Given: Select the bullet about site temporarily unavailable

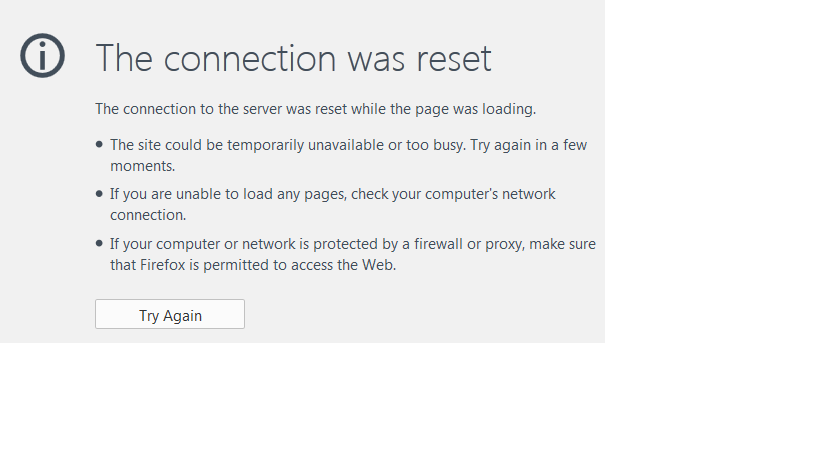Looking at the screenshot, I should tap(348, 155).
